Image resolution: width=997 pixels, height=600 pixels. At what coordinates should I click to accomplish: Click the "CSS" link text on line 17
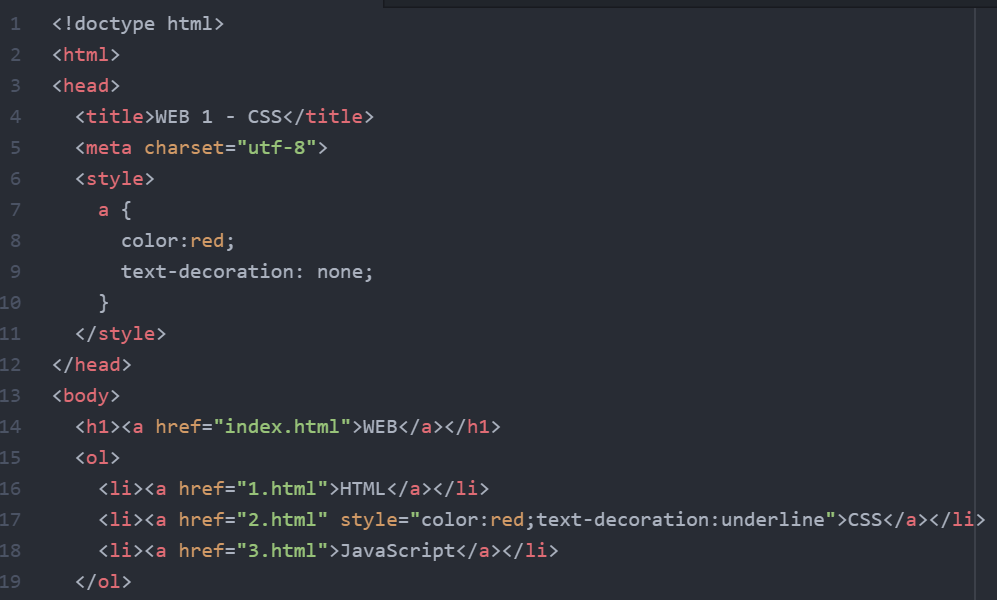coord(865,520)
